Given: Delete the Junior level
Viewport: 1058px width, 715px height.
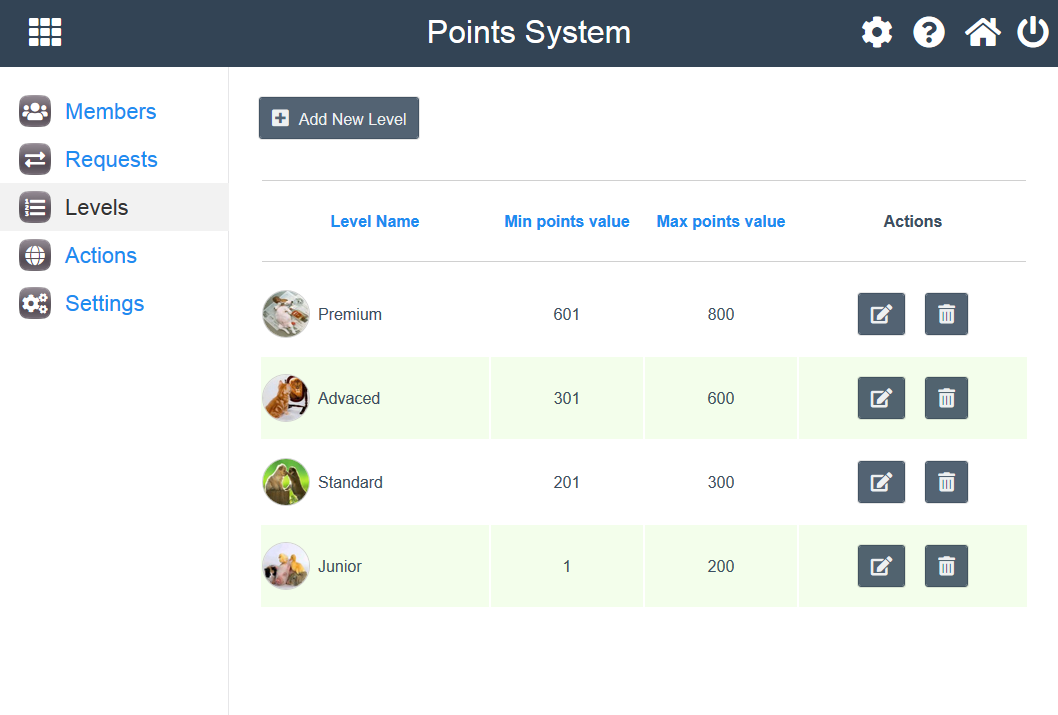Looking at the screenshot, I should (946, 566).
